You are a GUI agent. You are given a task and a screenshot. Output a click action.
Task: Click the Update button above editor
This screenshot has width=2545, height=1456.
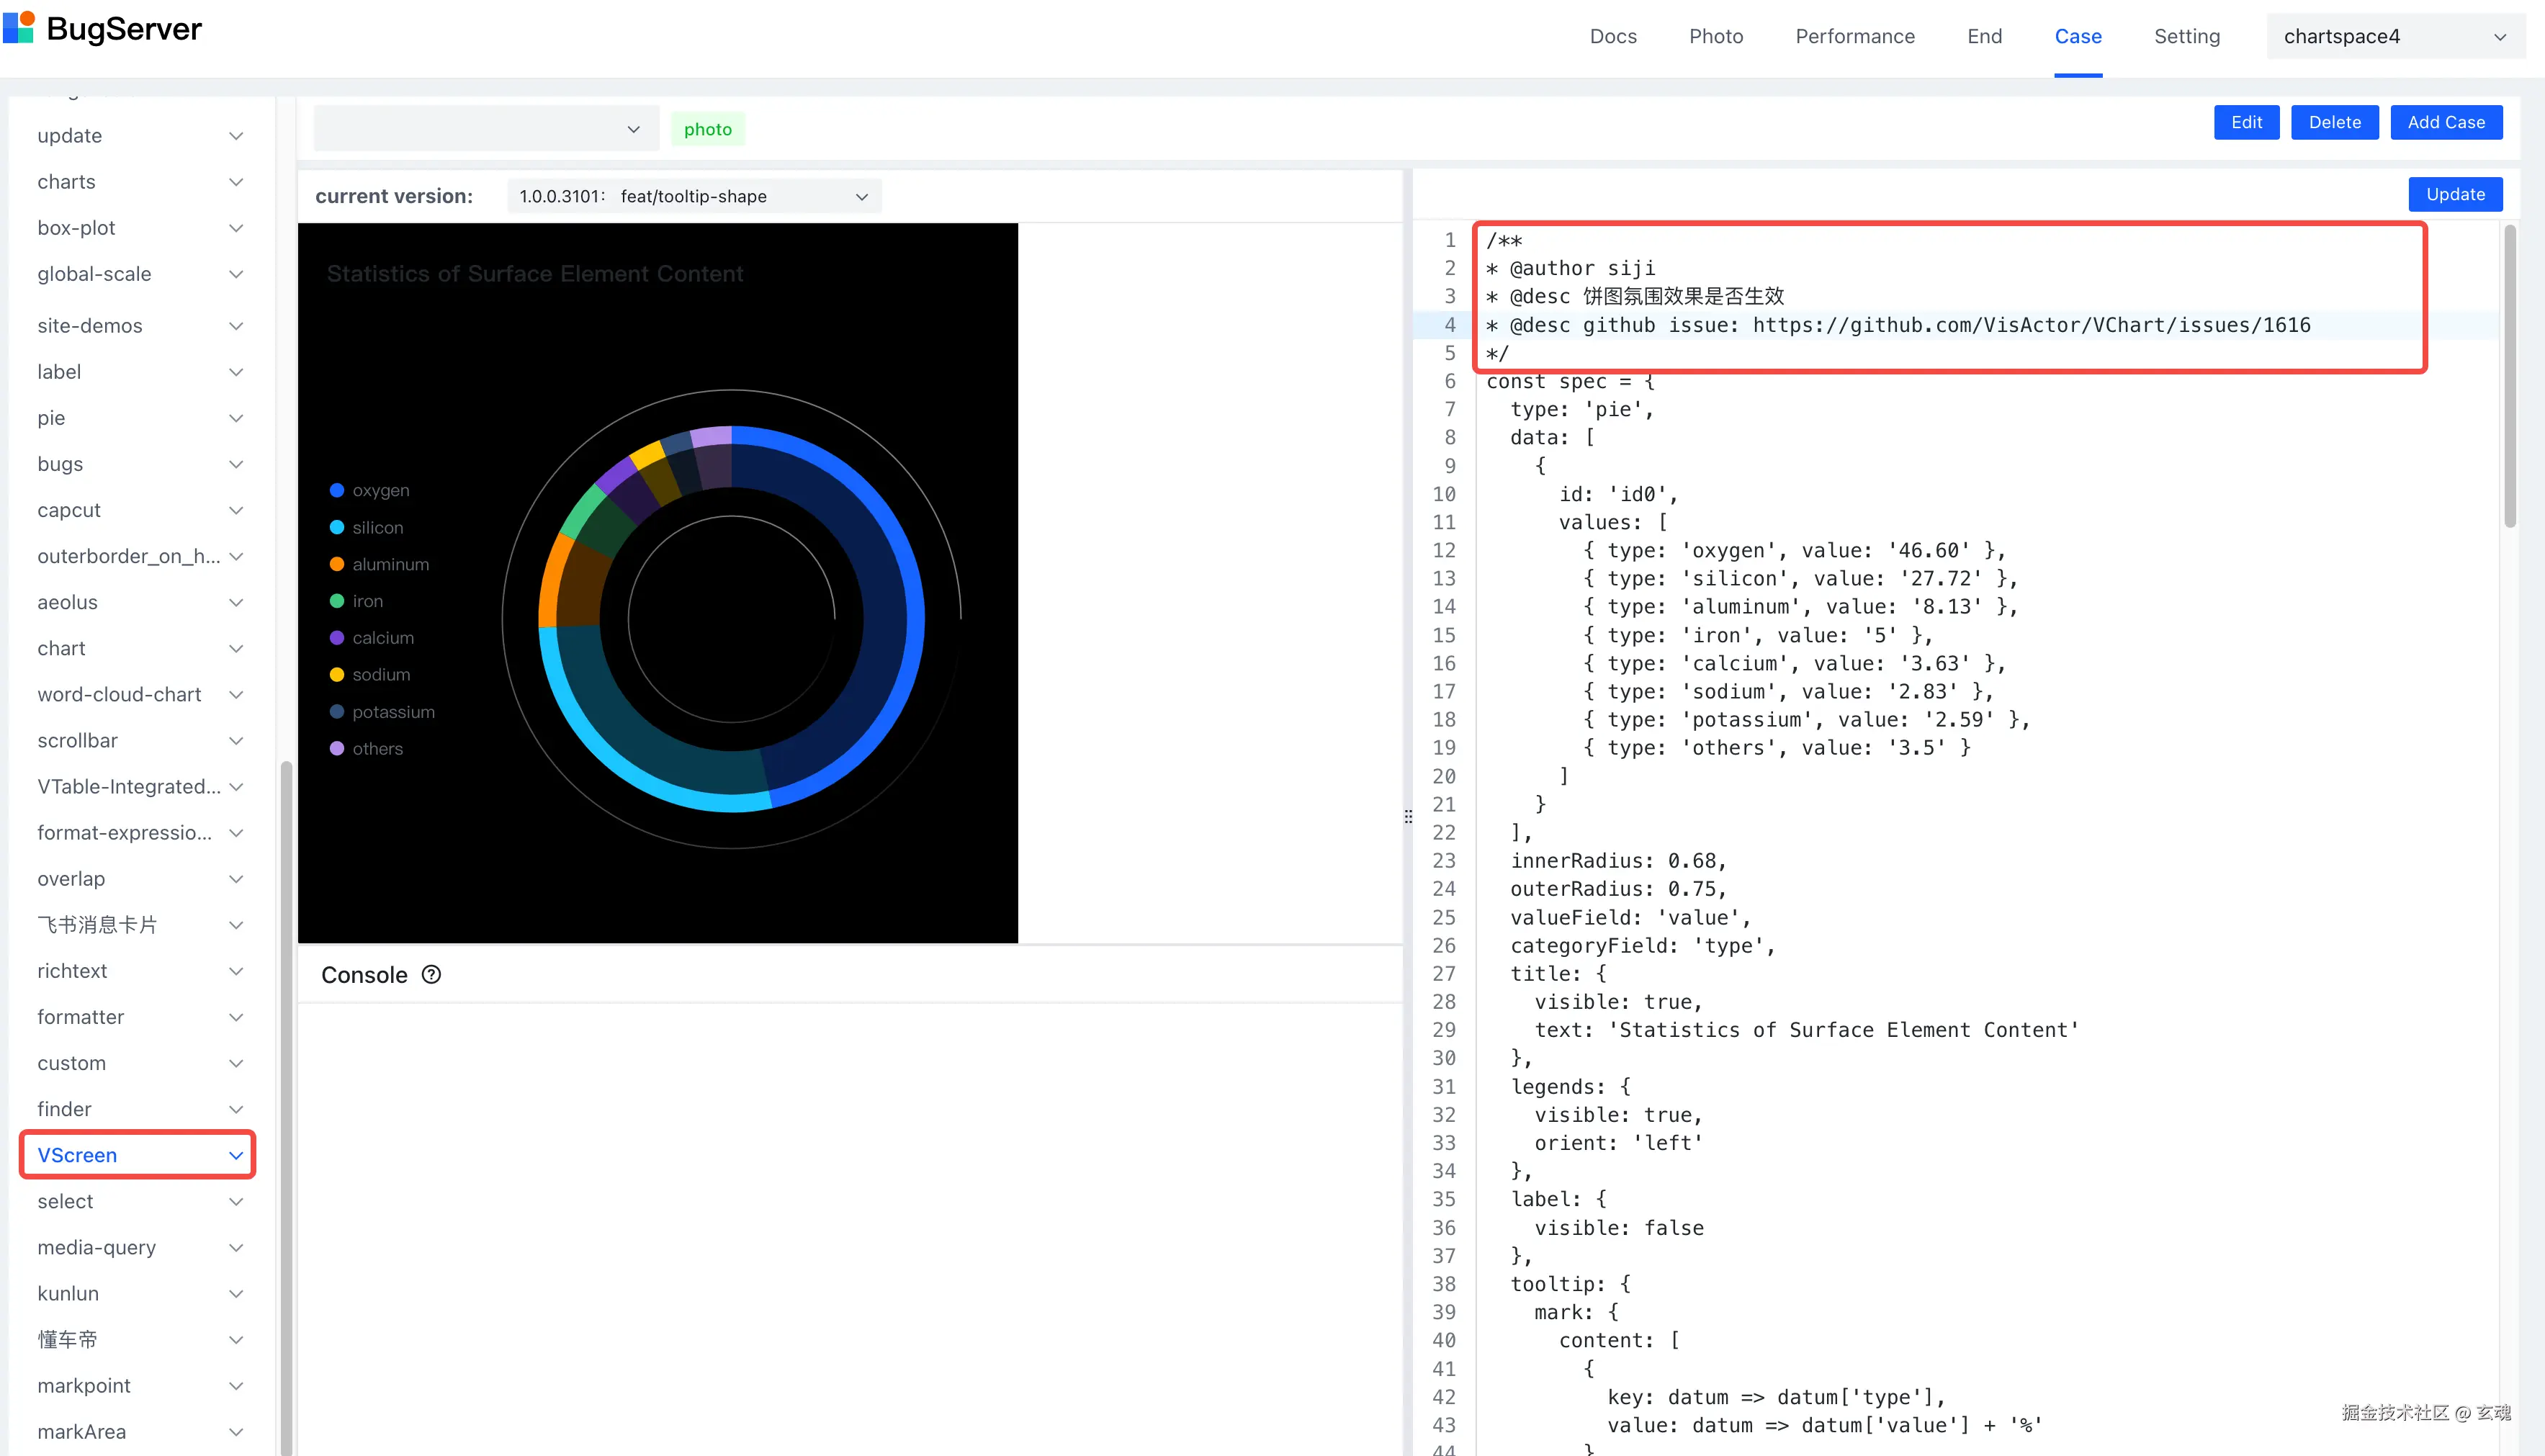pyautogui.click(x=2454, y=194)
